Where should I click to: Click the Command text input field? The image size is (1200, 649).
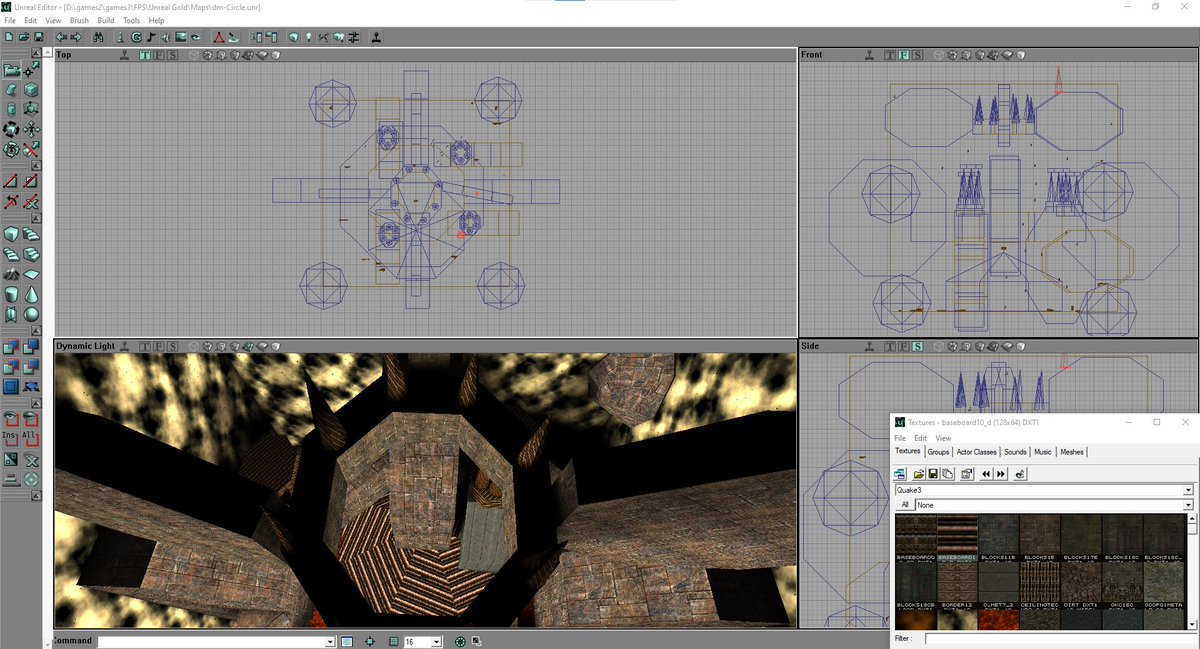211,641
